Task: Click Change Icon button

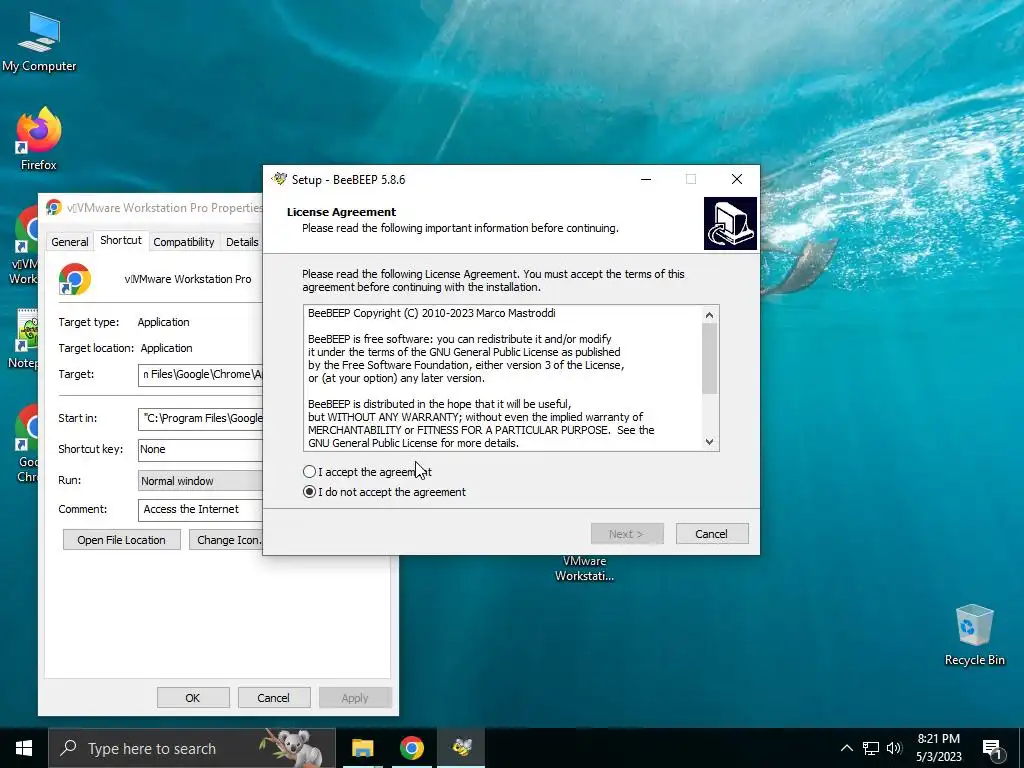Action: click(x=226, y=539)
